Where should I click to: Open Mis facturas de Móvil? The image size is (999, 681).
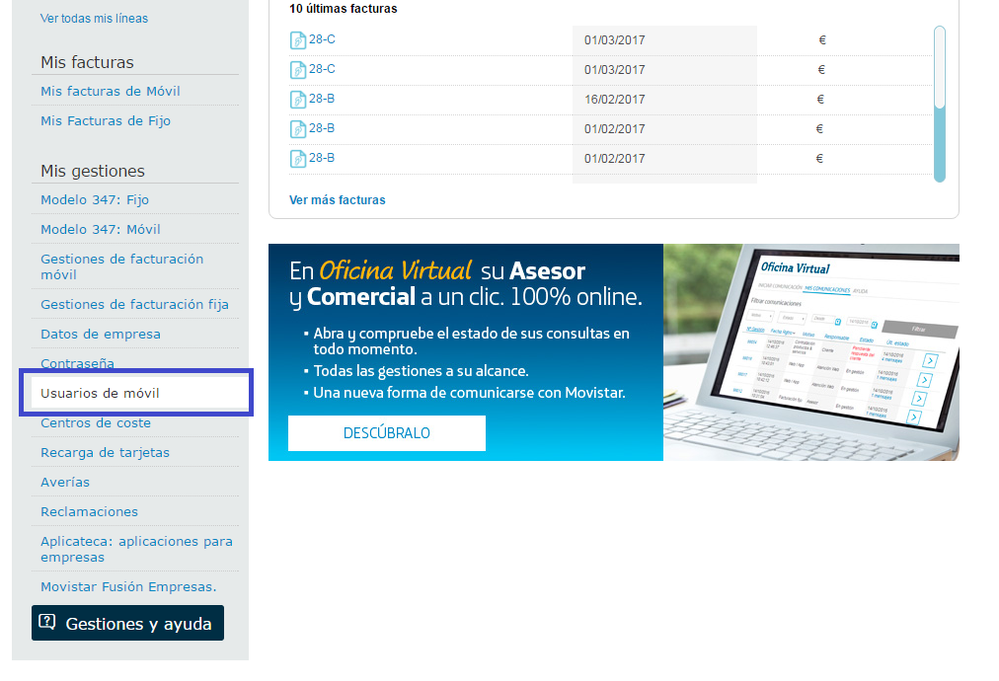110,91
